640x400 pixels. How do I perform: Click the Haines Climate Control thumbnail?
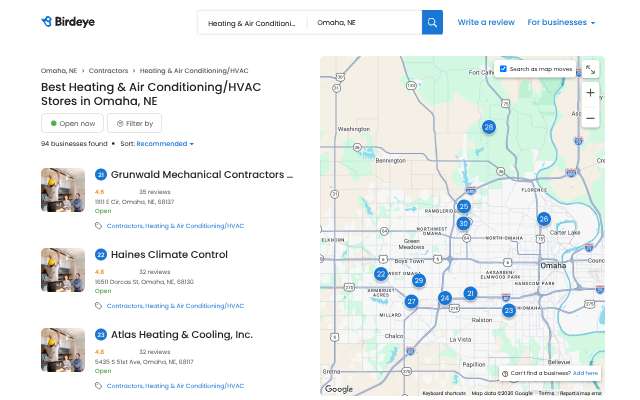coord(63,270)
